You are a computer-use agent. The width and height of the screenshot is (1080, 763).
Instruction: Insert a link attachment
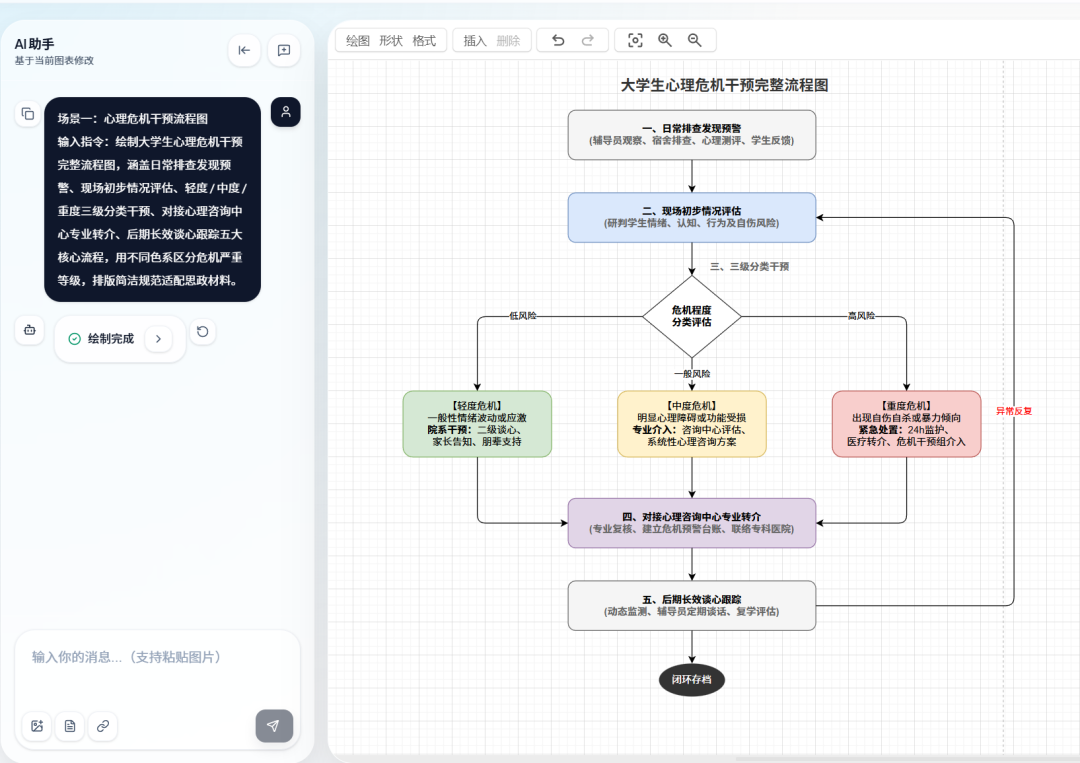(103, 726)
